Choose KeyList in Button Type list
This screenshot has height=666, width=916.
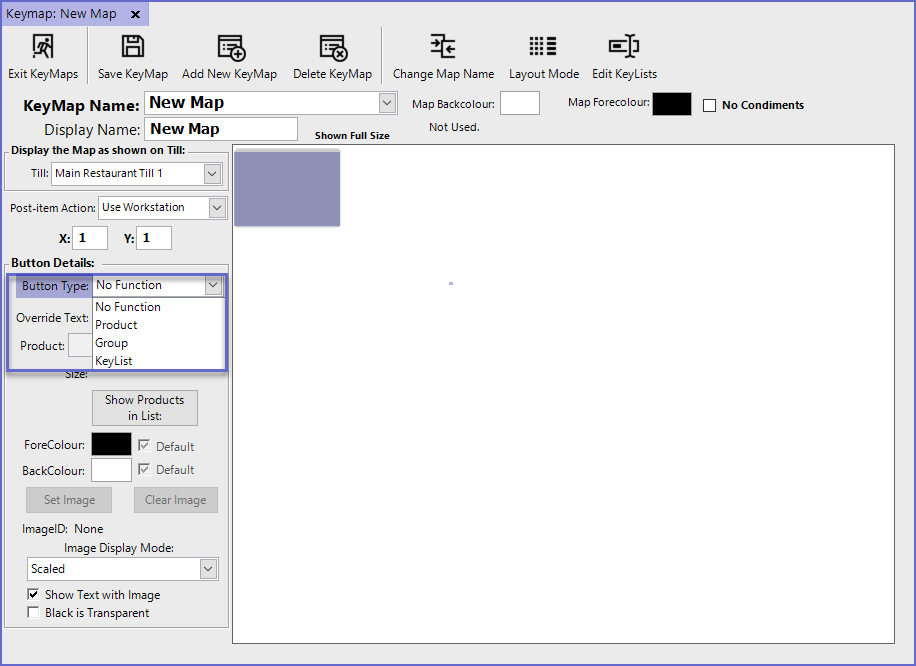(114, 361)
